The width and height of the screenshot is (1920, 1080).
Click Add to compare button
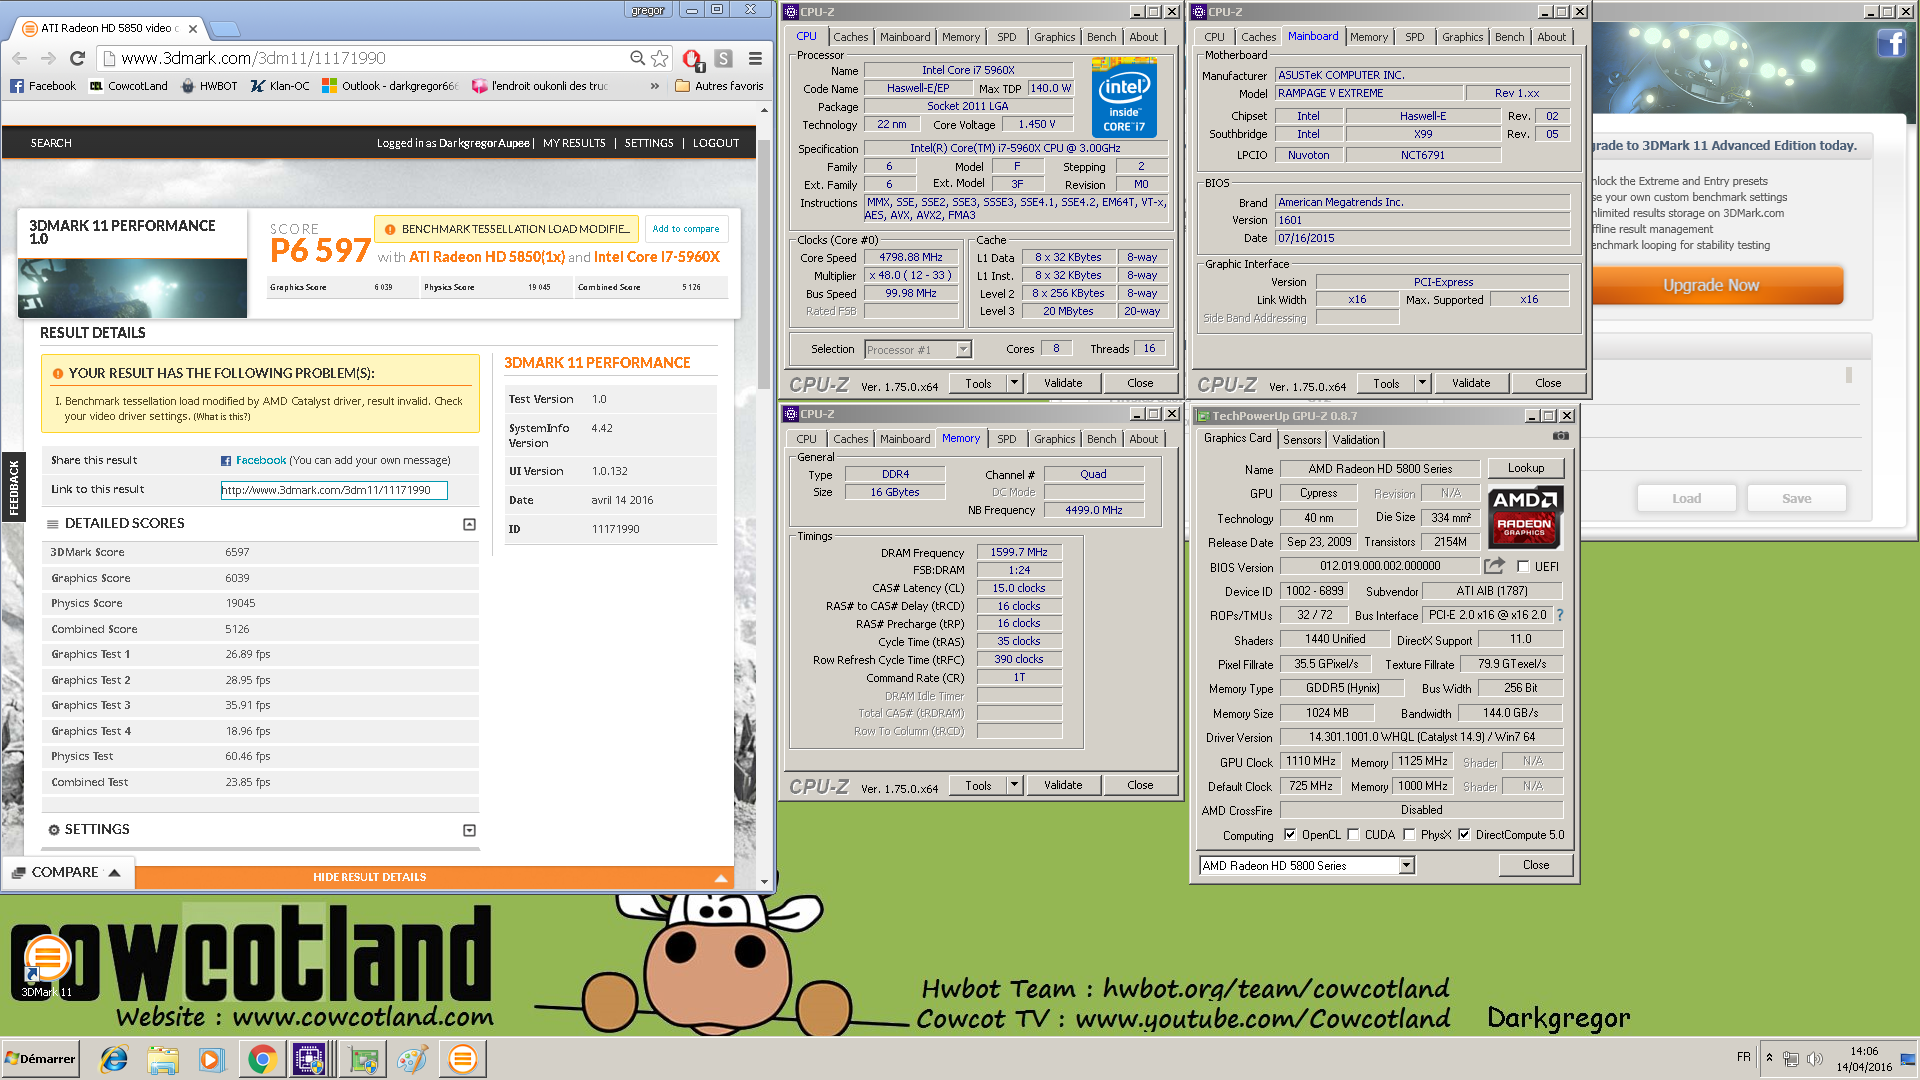(686, 229)
